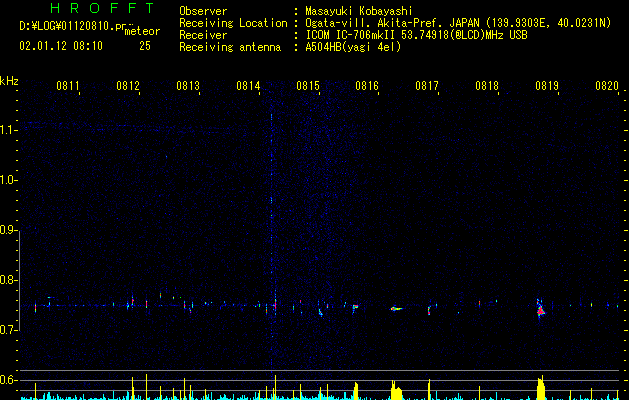This screenshot has width=629, height=400.
Task: Click the yellow power bar below the 0816 echo
Action: 396,390
